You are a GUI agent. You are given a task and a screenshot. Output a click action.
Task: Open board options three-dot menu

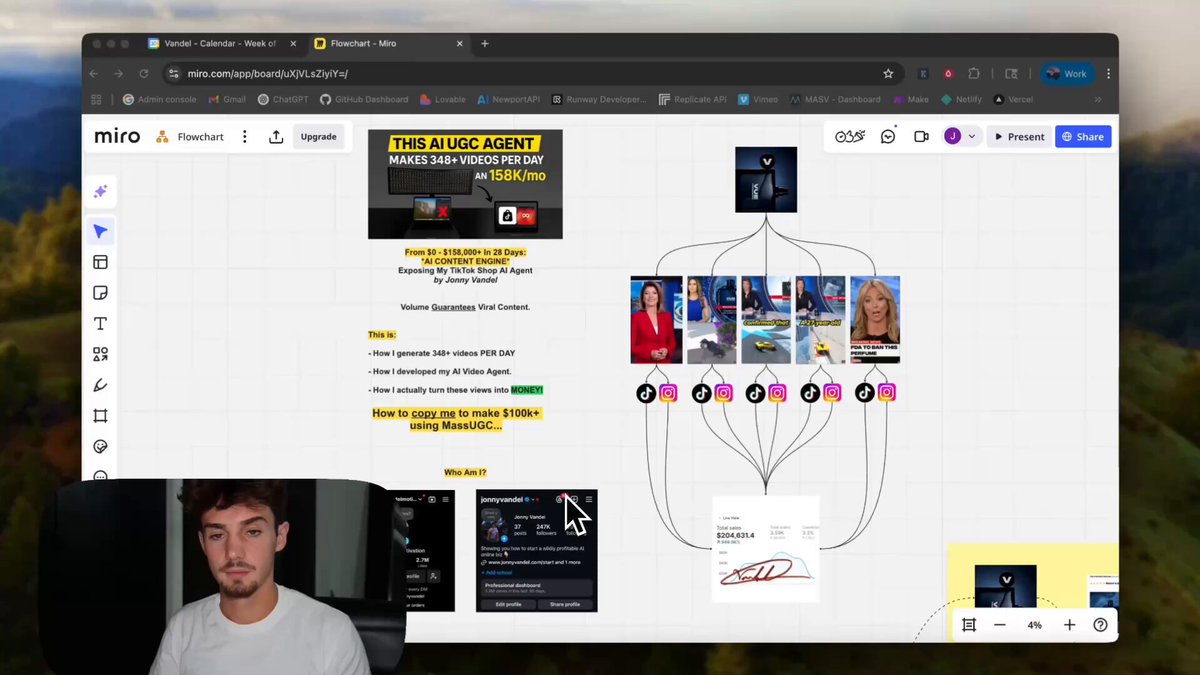point(244,137)
